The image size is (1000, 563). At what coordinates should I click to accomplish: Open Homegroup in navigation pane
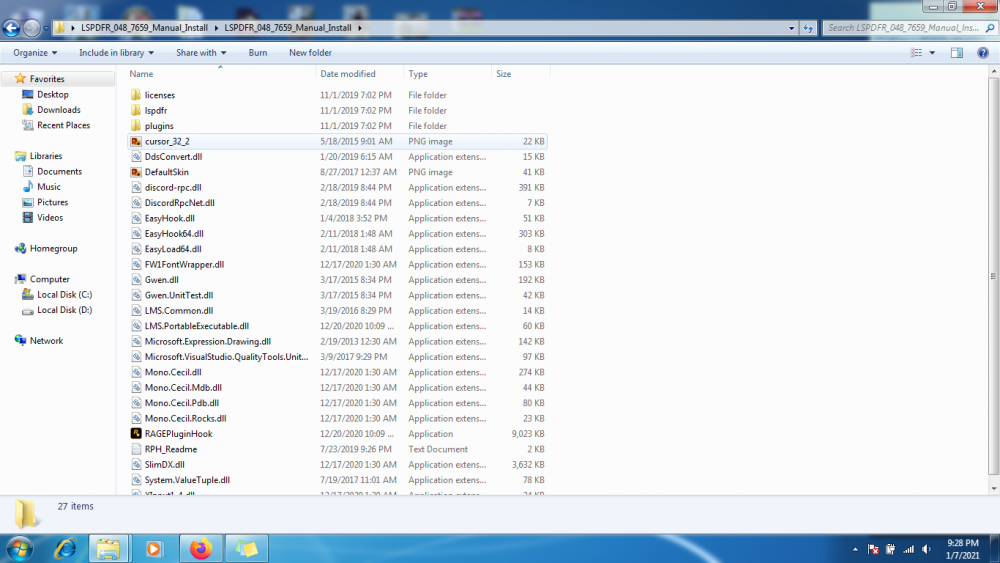tap(53, 249)
